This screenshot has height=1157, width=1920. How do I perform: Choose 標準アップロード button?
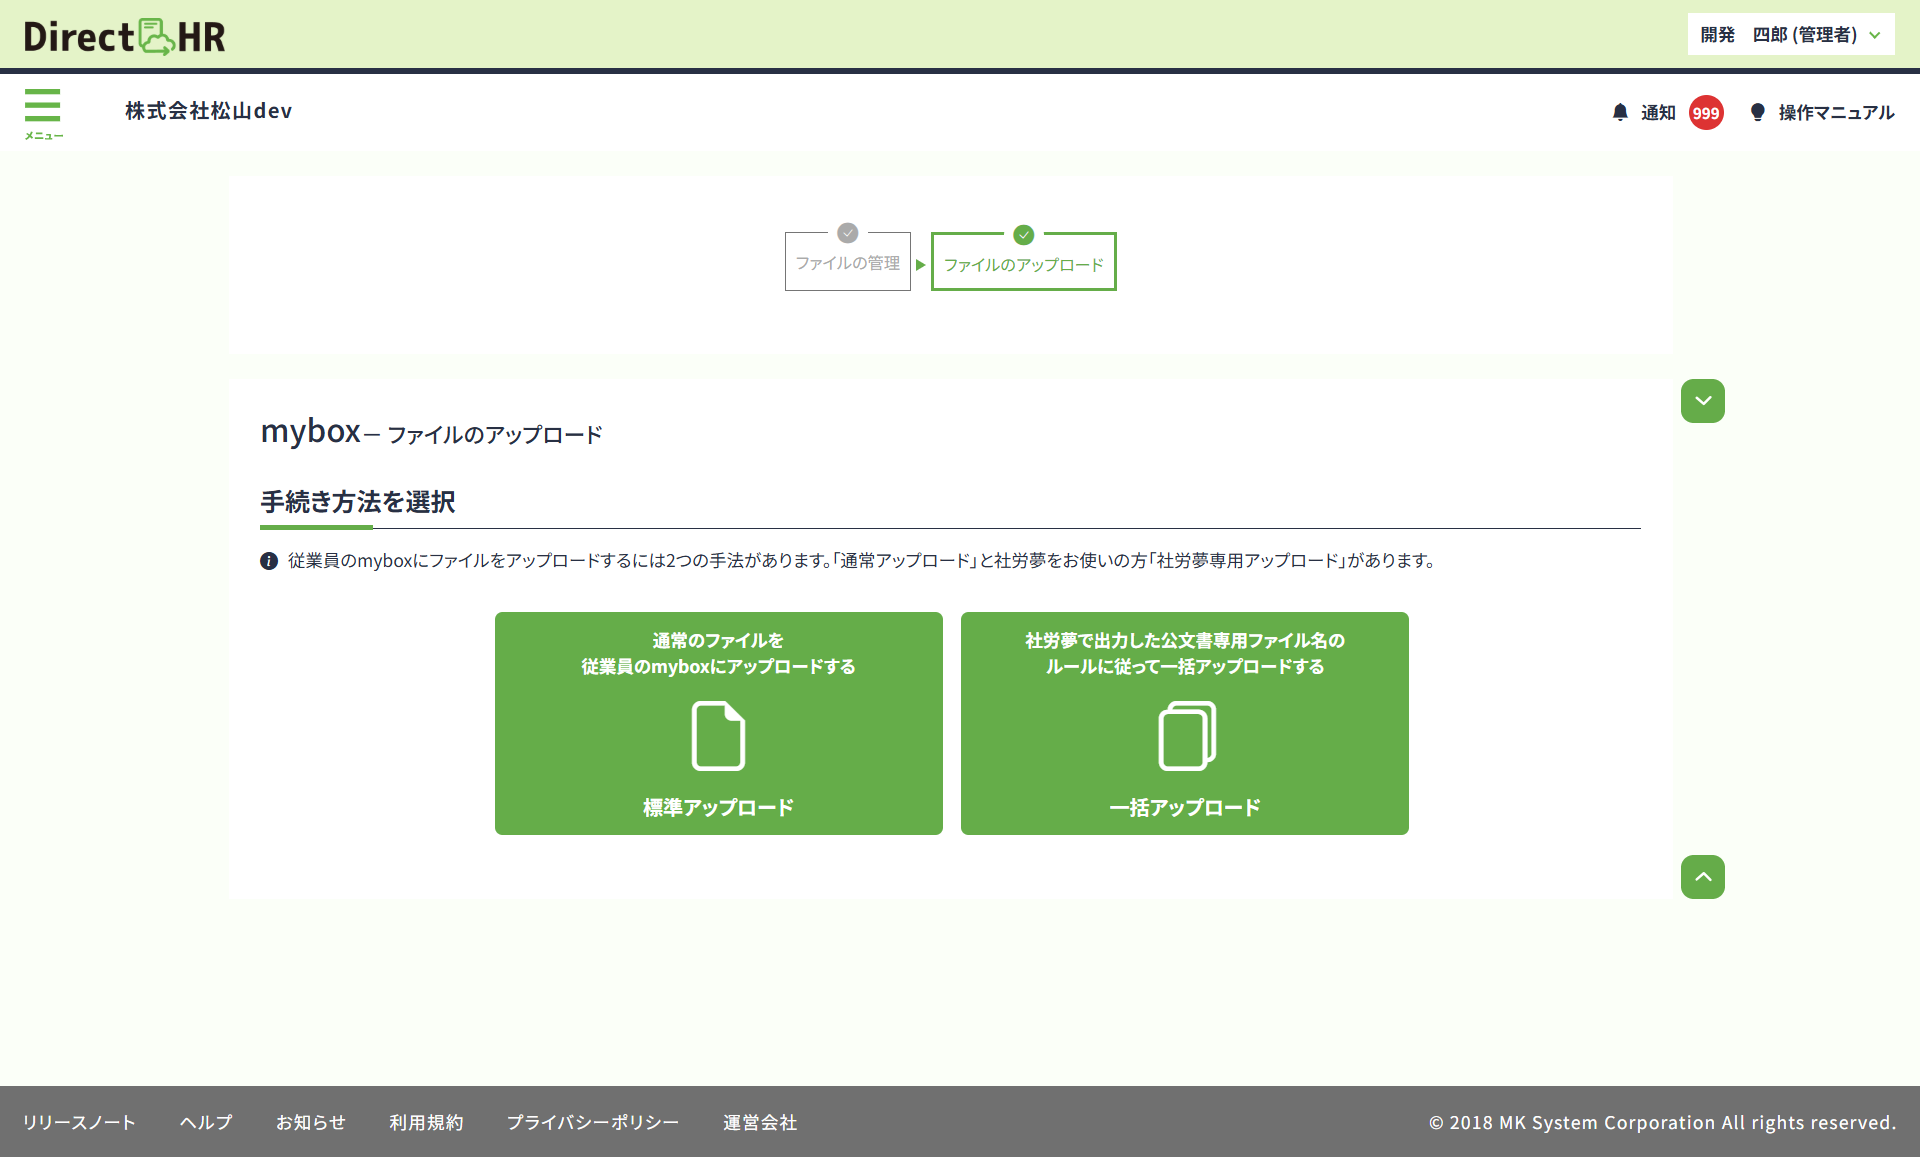(x=718, y=807)
